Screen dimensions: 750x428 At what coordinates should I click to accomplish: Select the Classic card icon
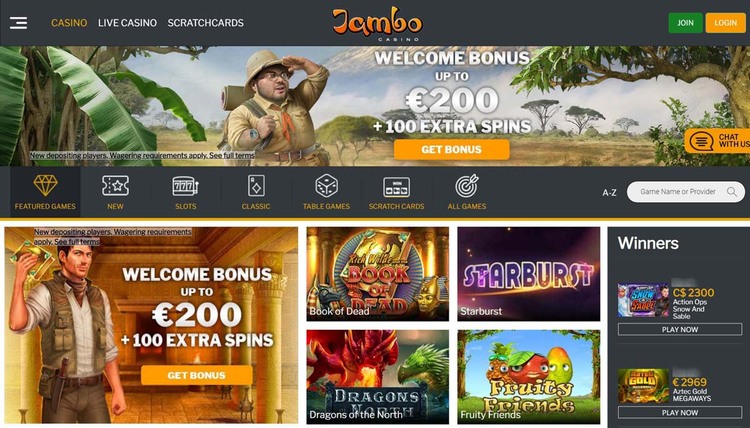(256, 186)
